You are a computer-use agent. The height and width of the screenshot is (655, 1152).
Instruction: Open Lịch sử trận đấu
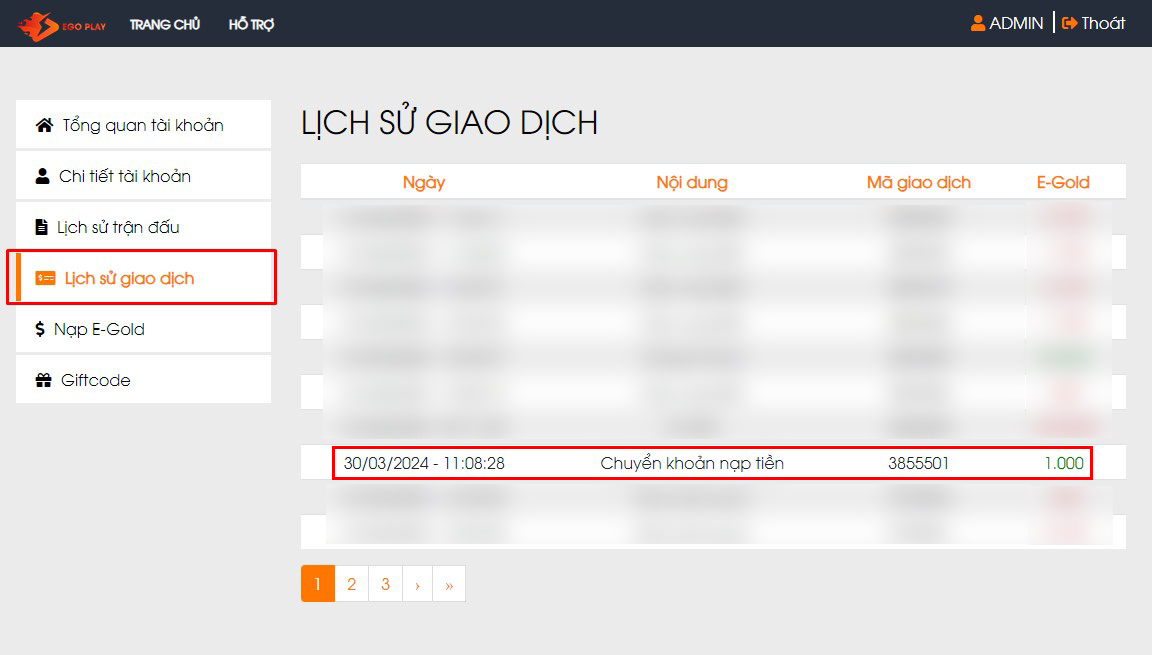(143, 227)
